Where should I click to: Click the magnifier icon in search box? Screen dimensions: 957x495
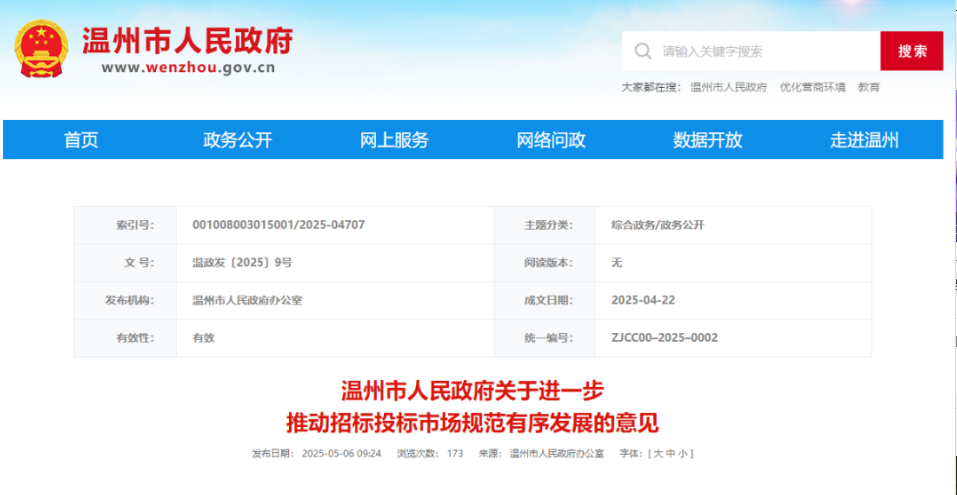[x=642, y=51]
